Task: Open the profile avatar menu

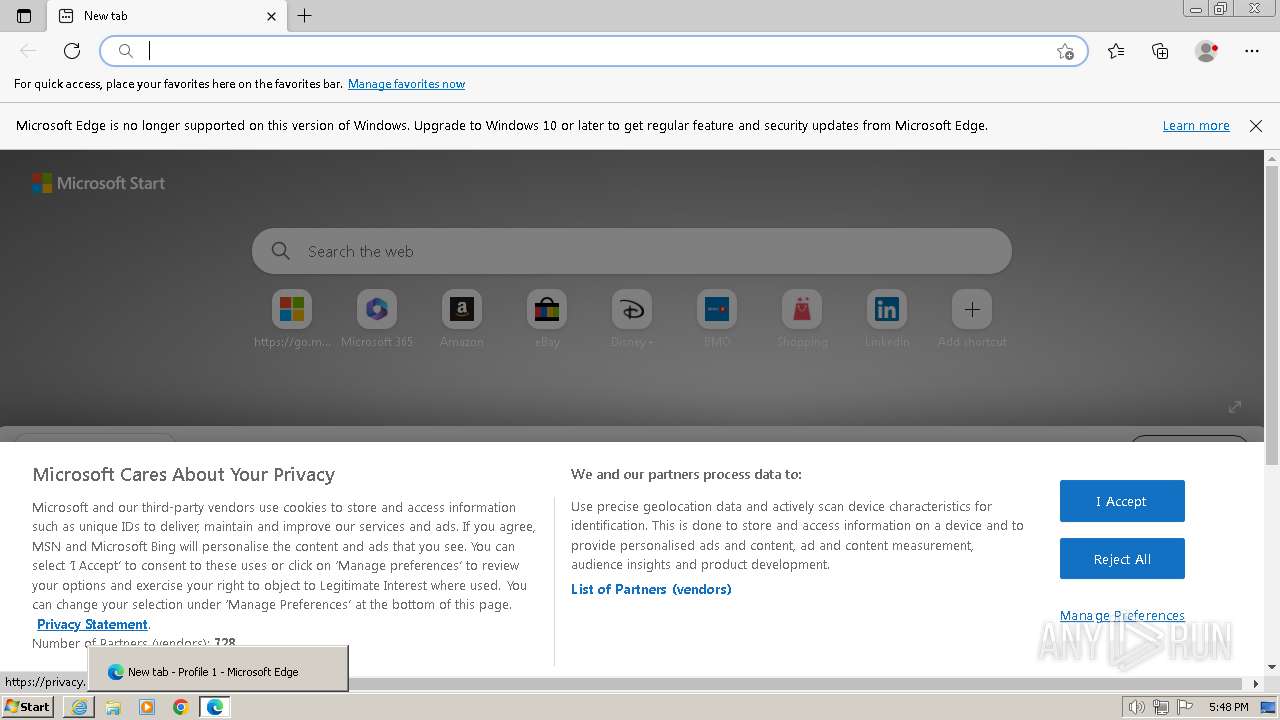Action: pos(1206,51)
